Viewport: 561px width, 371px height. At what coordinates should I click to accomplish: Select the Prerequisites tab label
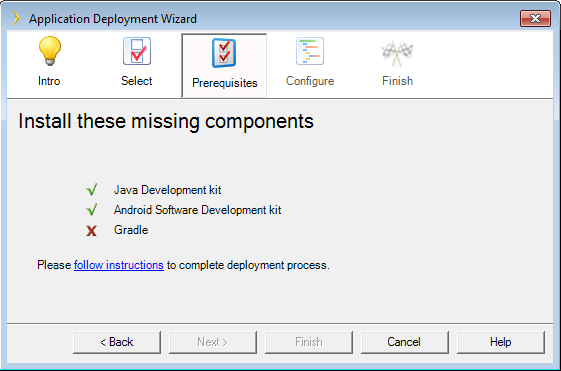225,83
